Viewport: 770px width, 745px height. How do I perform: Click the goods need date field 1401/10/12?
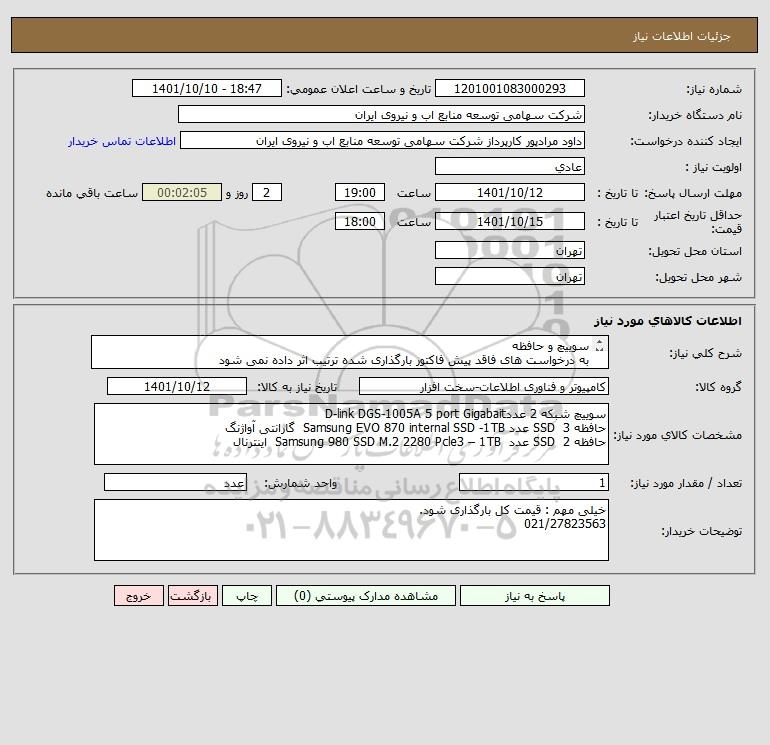(x=177, y=386)
